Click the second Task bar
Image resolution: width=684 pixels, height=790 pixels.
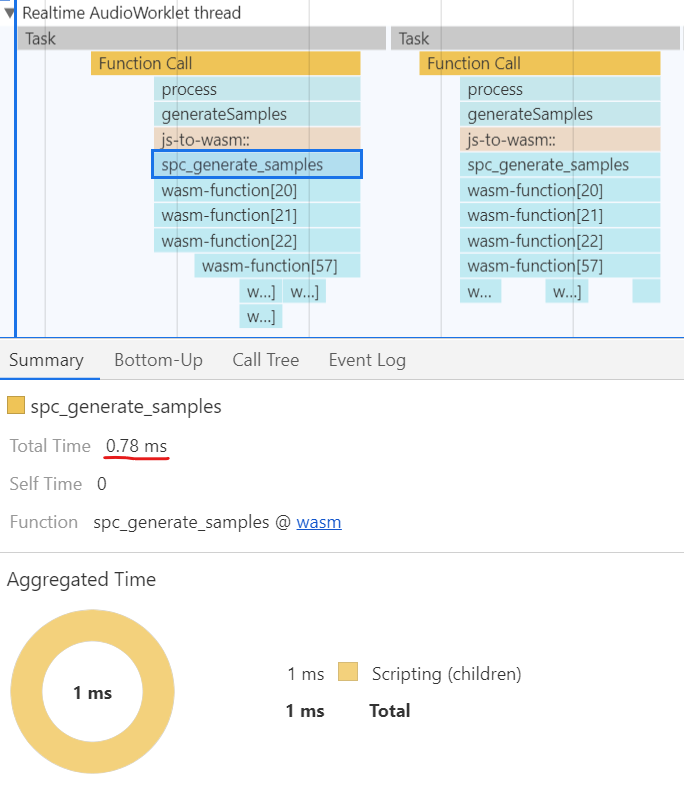point(535,38)
